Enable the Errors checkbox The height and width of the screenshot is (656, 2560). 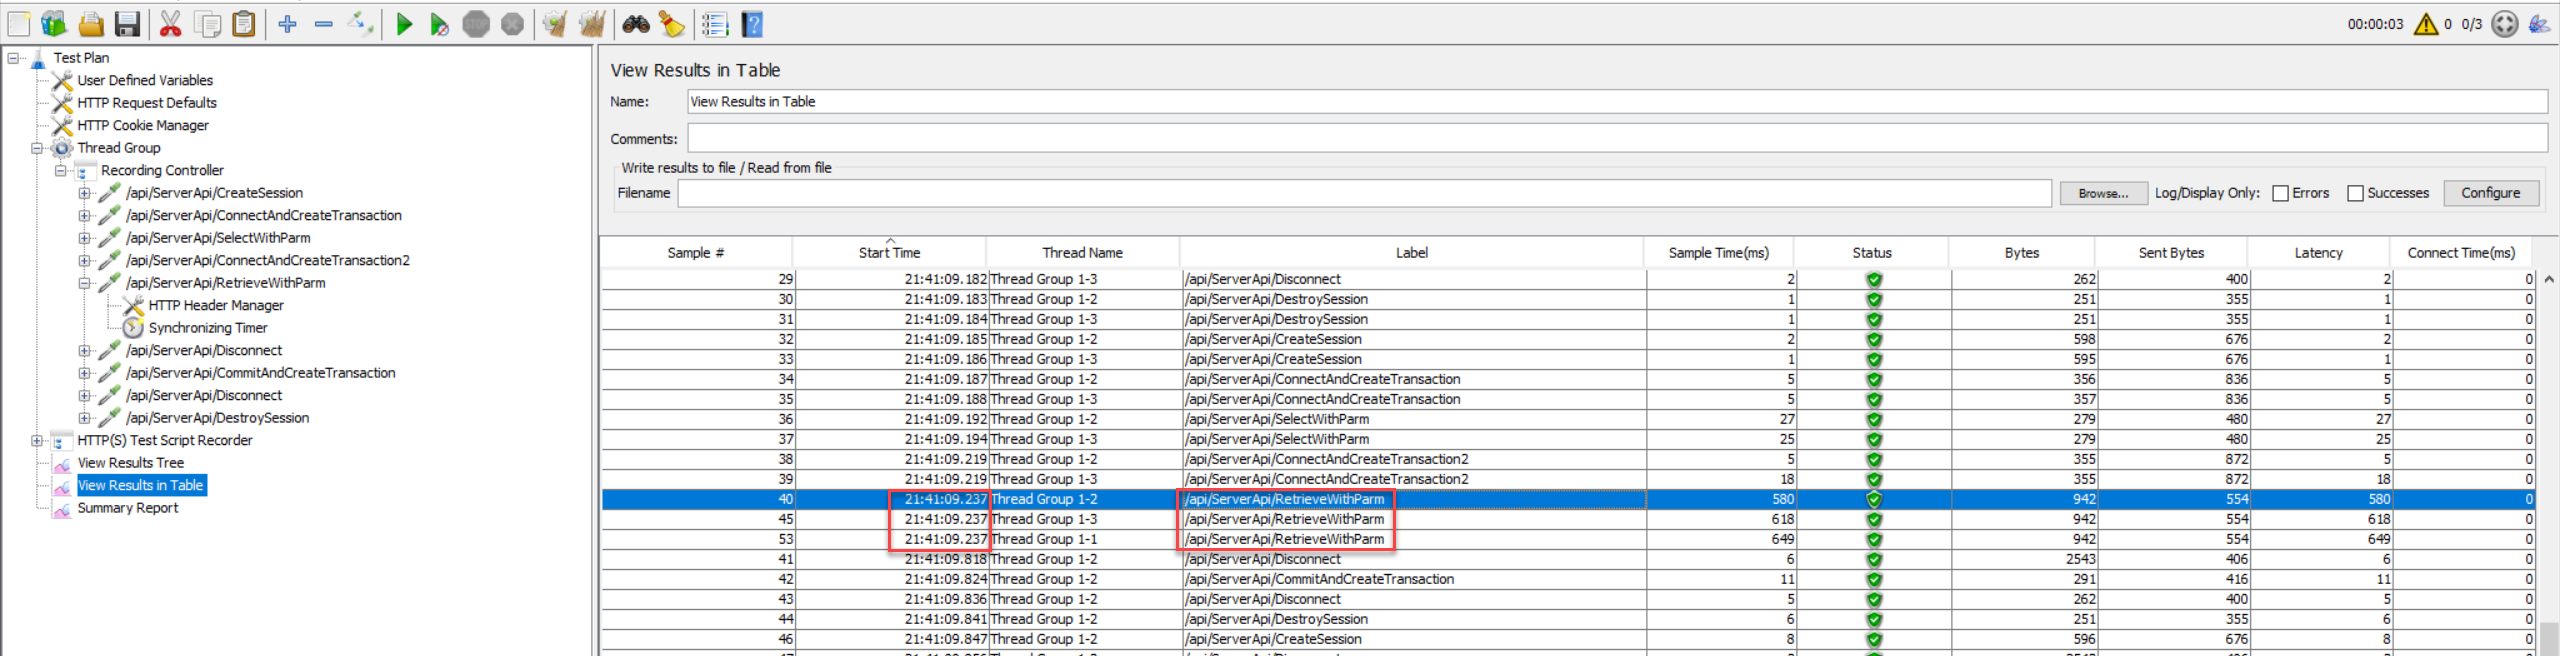[2281, 193]
